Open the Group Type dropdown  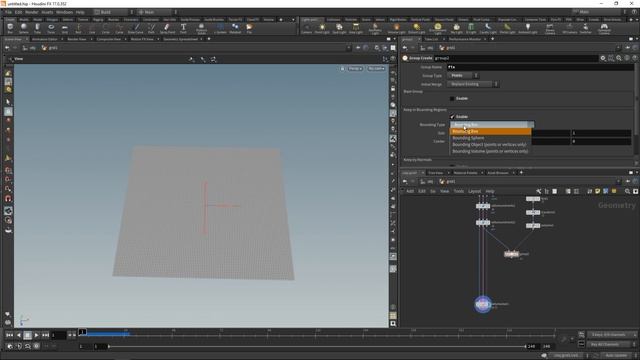click(463, 76)
